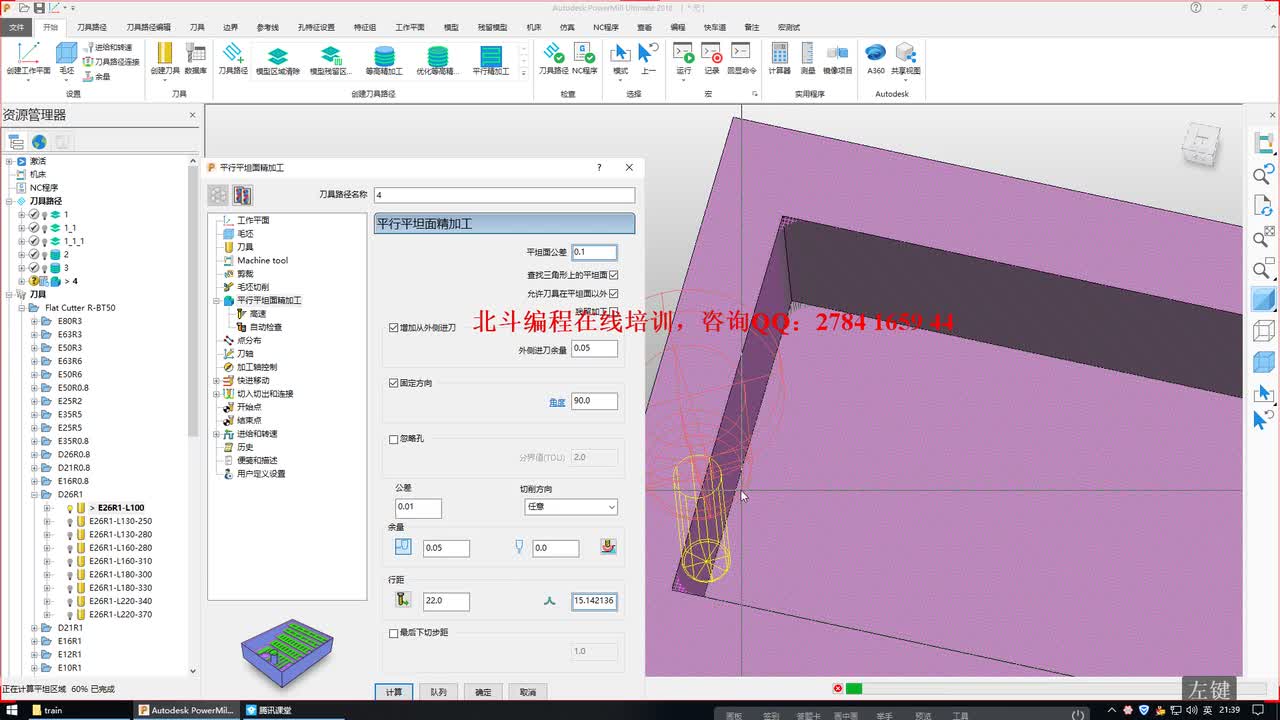Expand 快进移动 in dialog tree
Viewport: 1280px width, 720px height.
click(x=216, y=380)
